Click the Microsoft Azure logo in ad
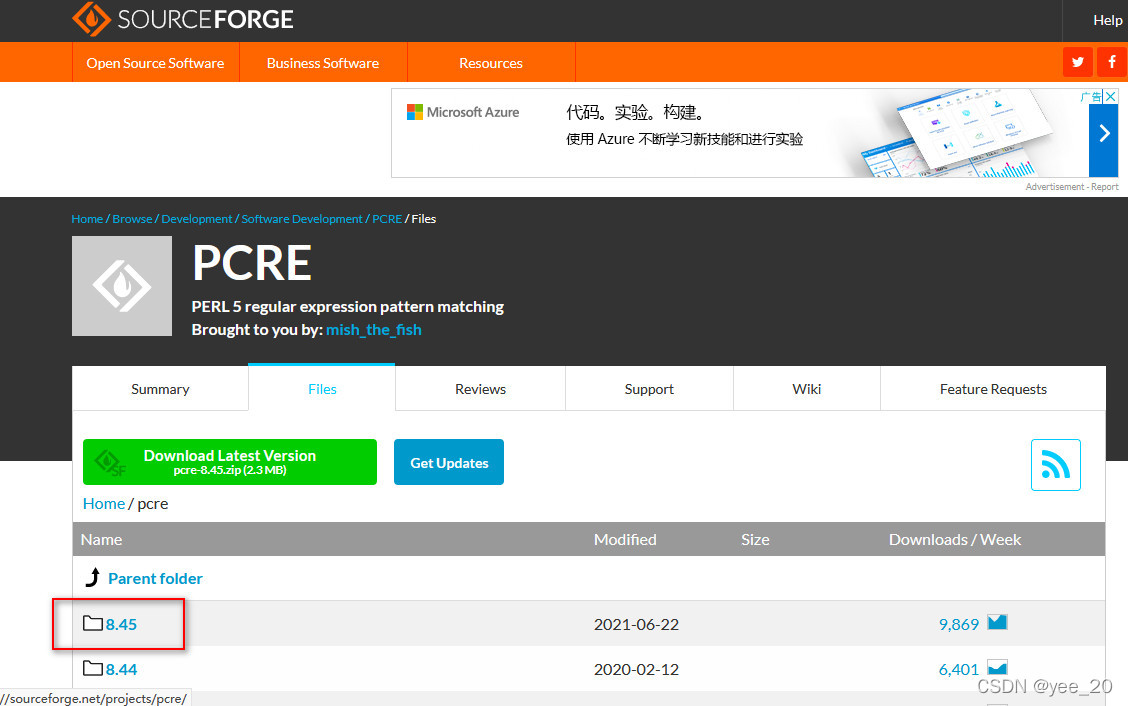 pos(463,112)
